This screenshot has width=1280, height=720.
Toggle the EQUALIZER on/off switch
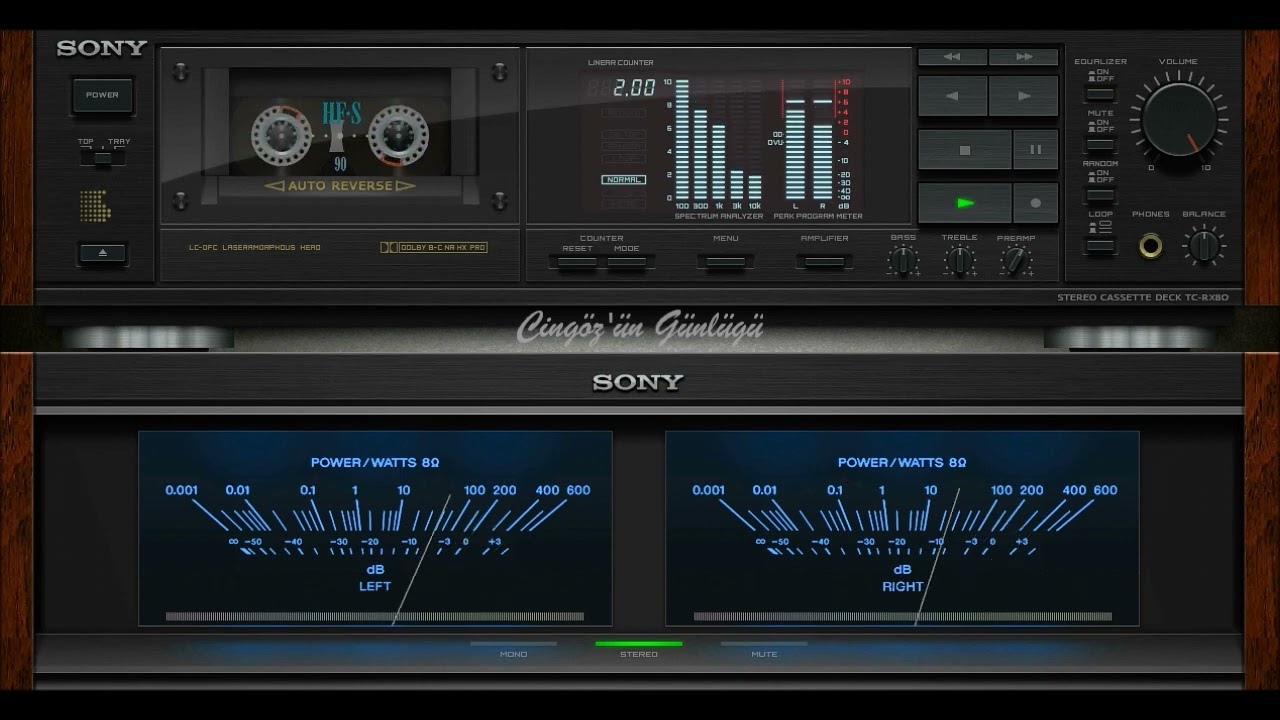click(x=1100, y=92)
